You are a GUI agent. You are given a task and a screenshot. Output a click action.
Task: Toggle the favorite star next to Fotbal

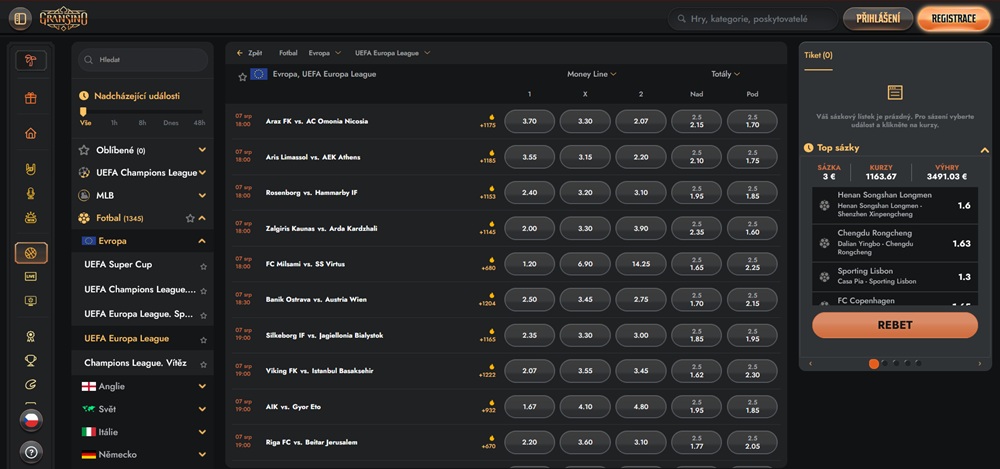click(190, 218)
